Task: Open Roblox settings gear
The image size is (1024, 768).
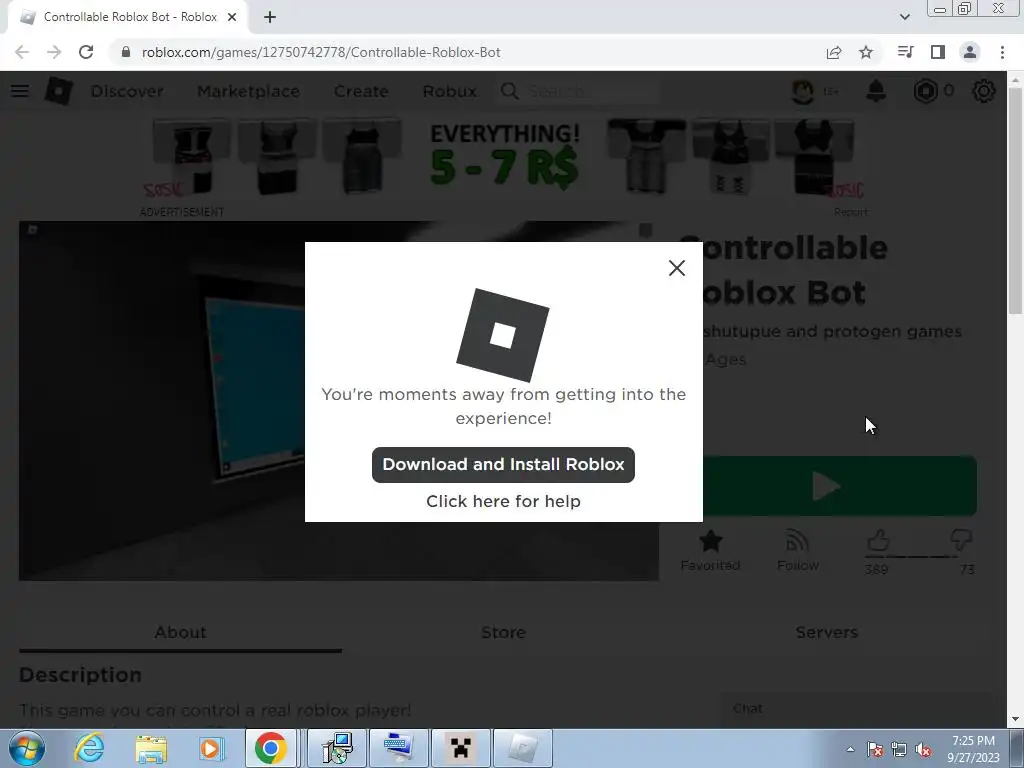Action: (984, 91)
